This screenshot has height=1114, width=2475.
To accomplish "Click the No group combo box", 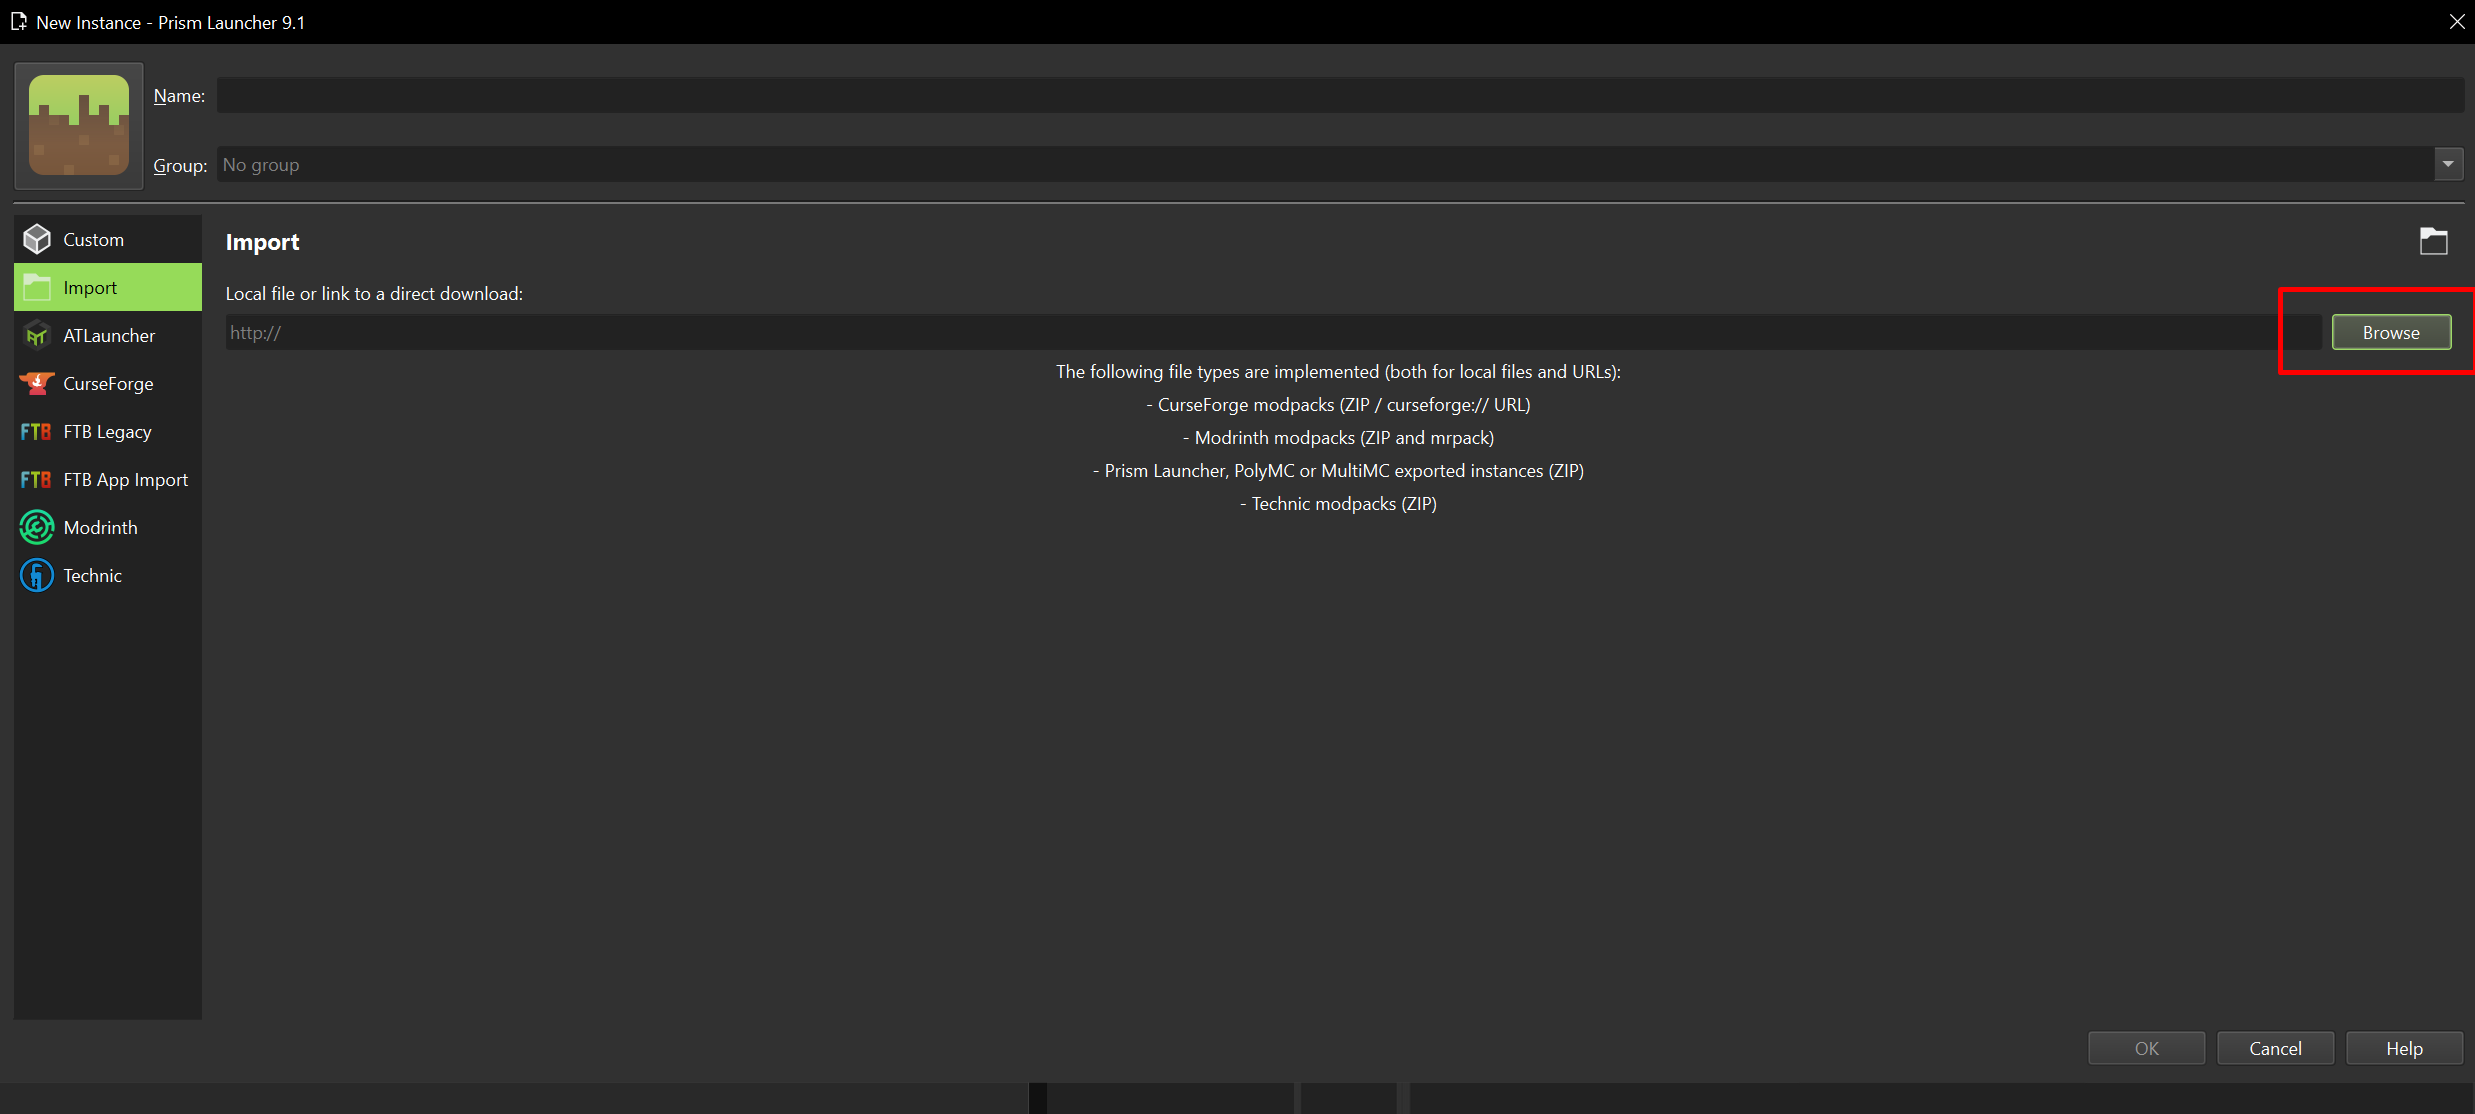I will tap(1320, 165).
